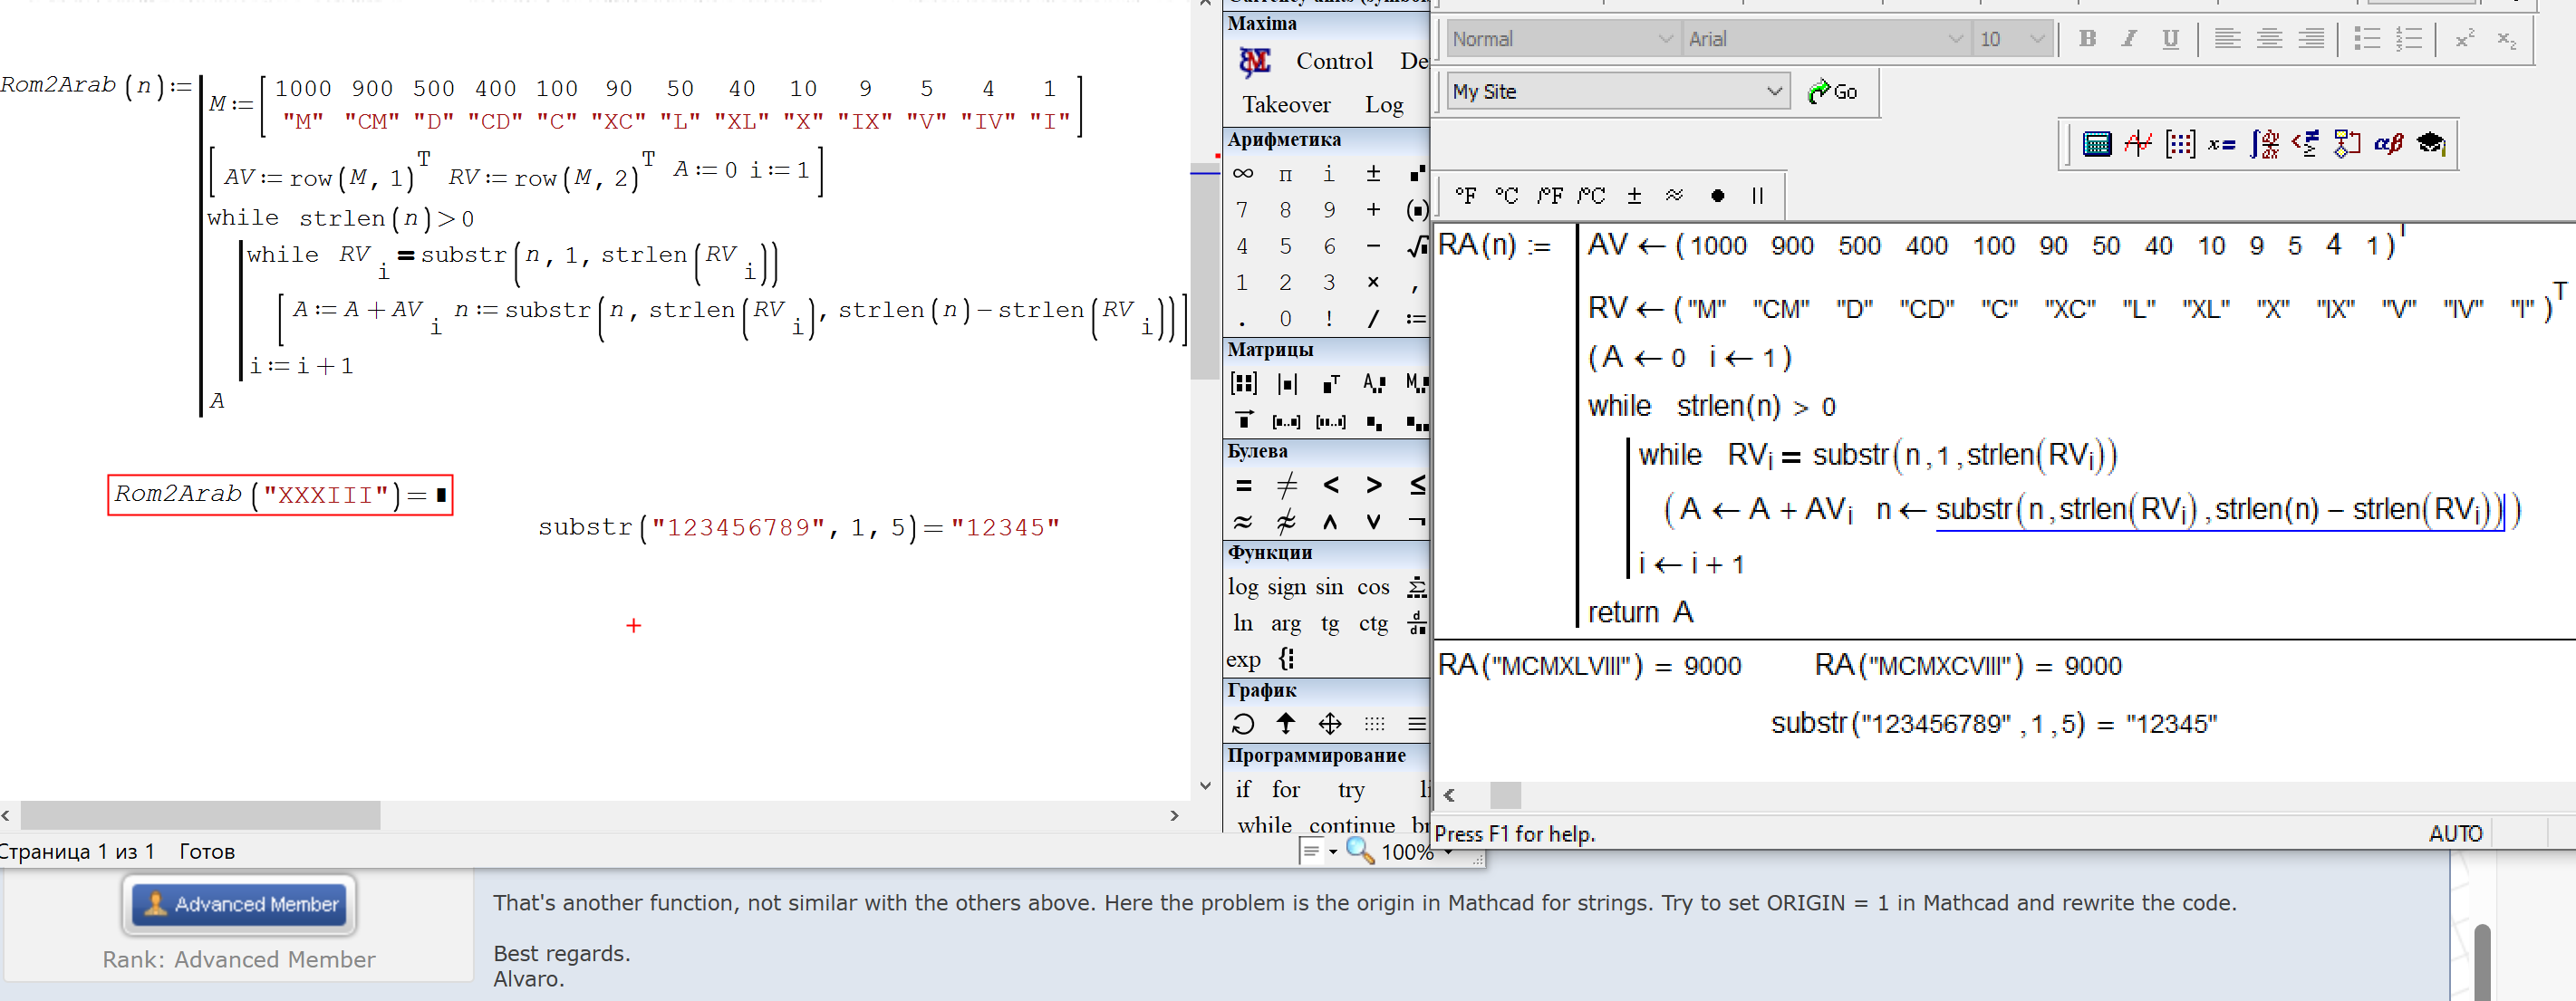This screenshot has width=2576, height=1001.
Task: Click the matrix transpose icon in Матрицы
Action: click(1330, 383)
